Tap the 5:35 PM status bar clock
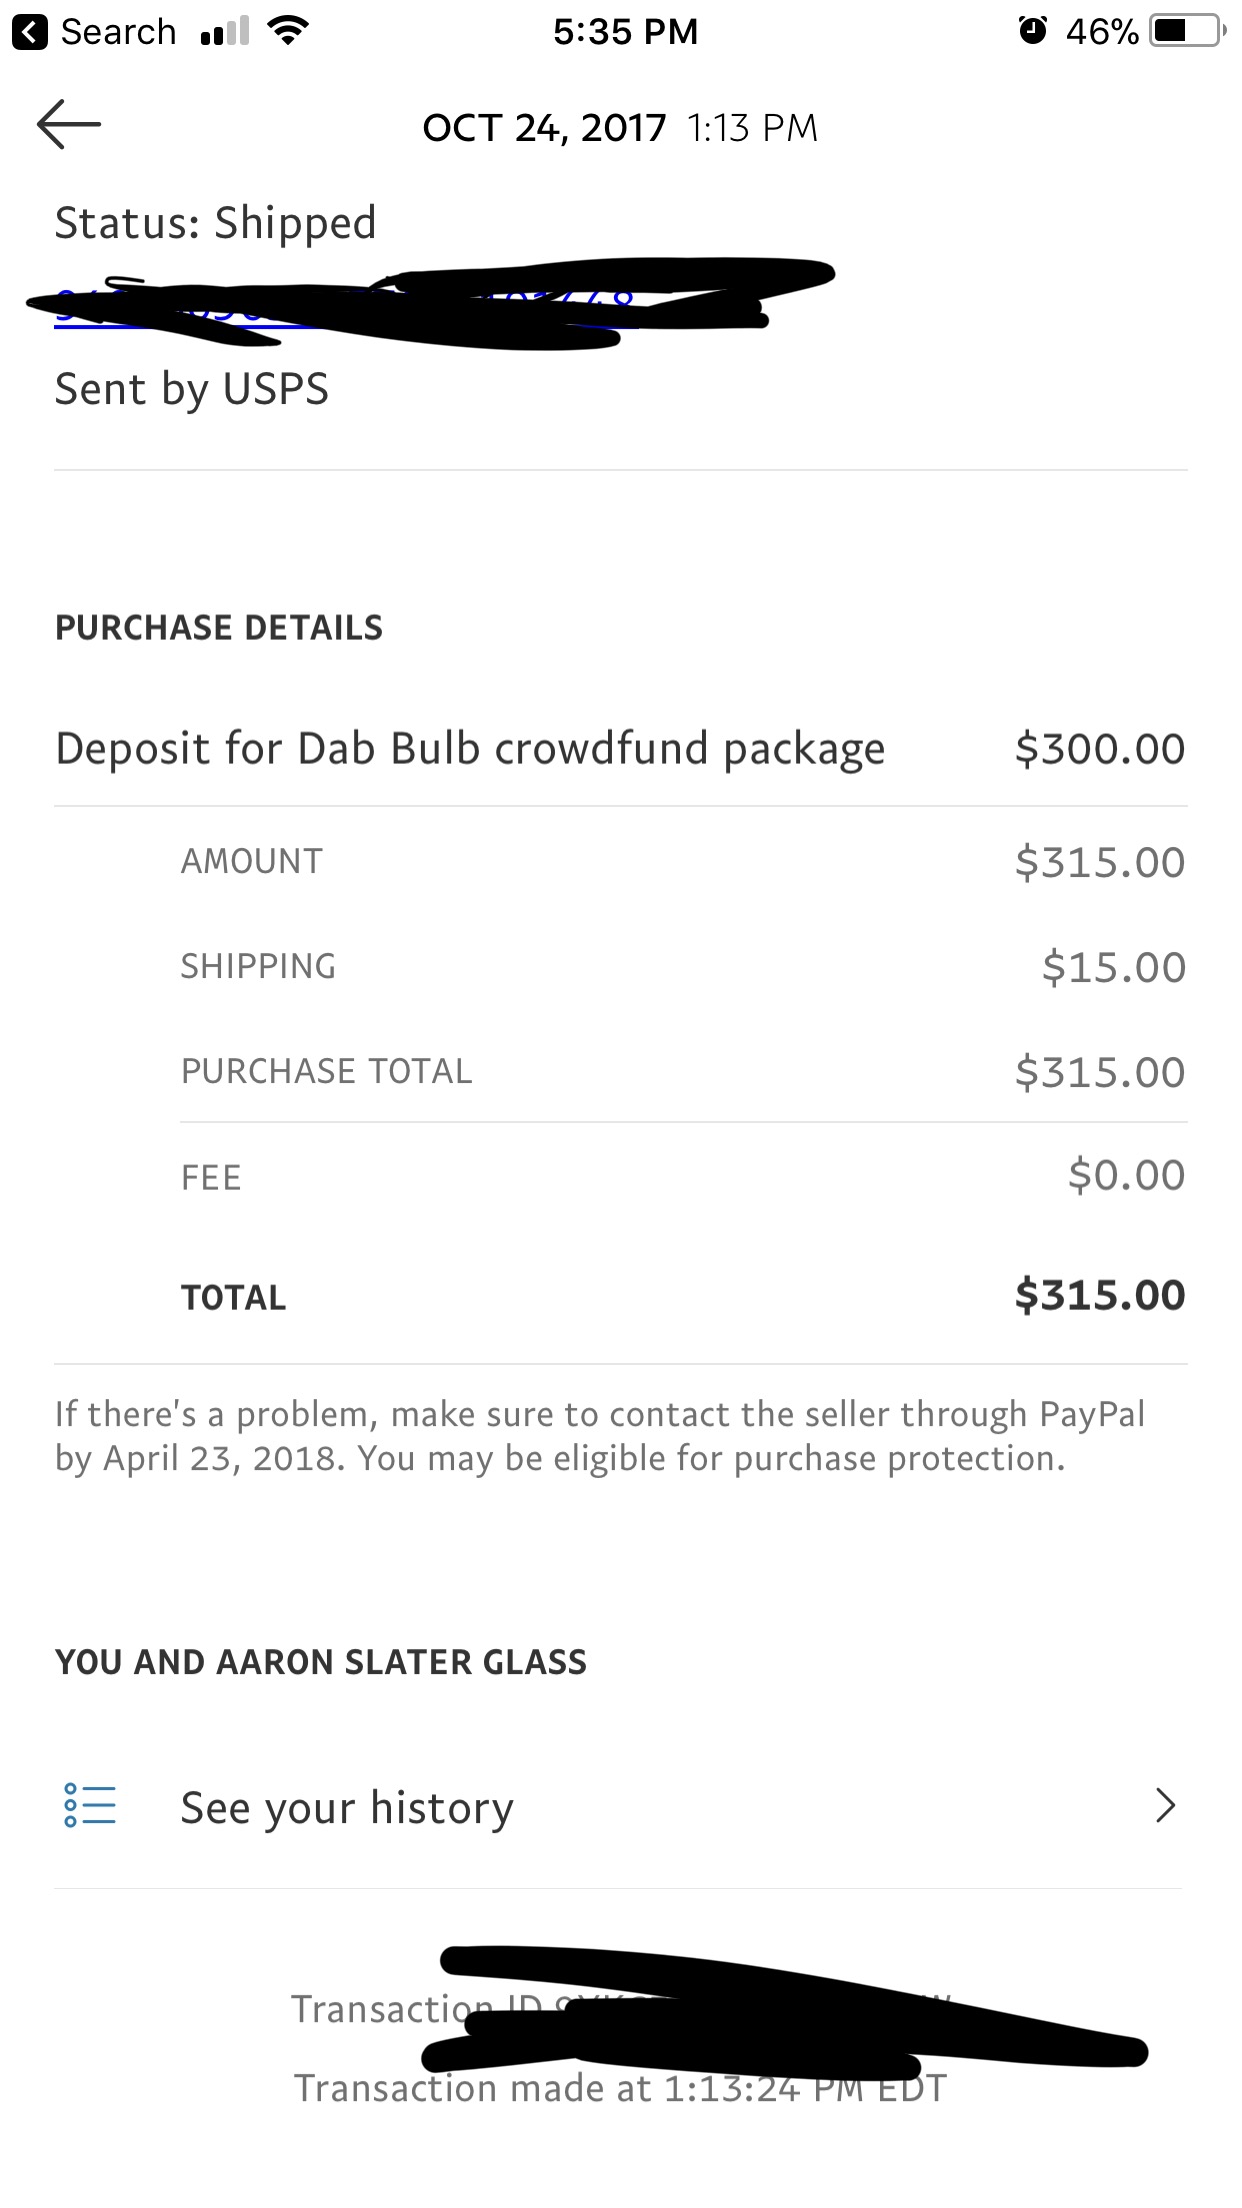The width and height of the screenshot is (1242, 2208). [625, 32]
